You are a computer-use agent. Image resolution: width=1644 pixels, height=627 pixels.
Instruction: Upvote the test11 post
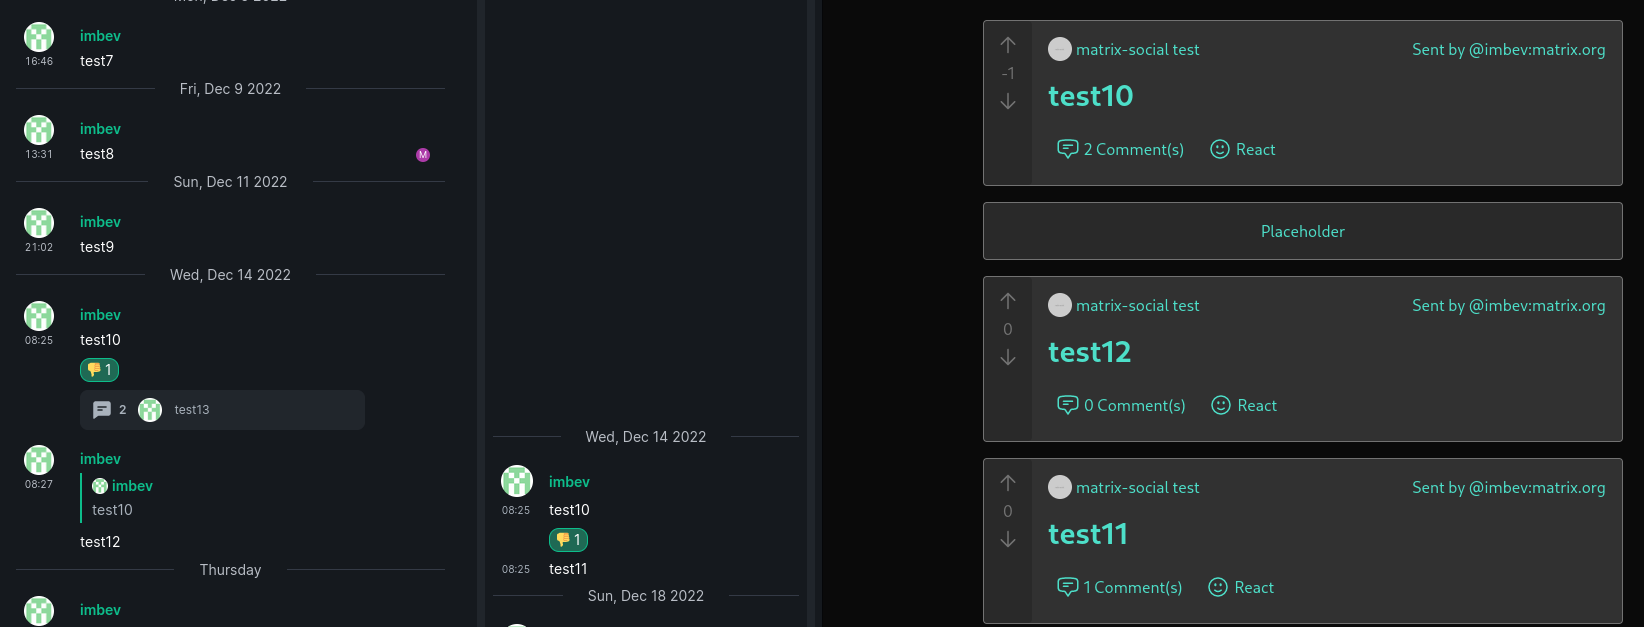tap(1008, 483)
